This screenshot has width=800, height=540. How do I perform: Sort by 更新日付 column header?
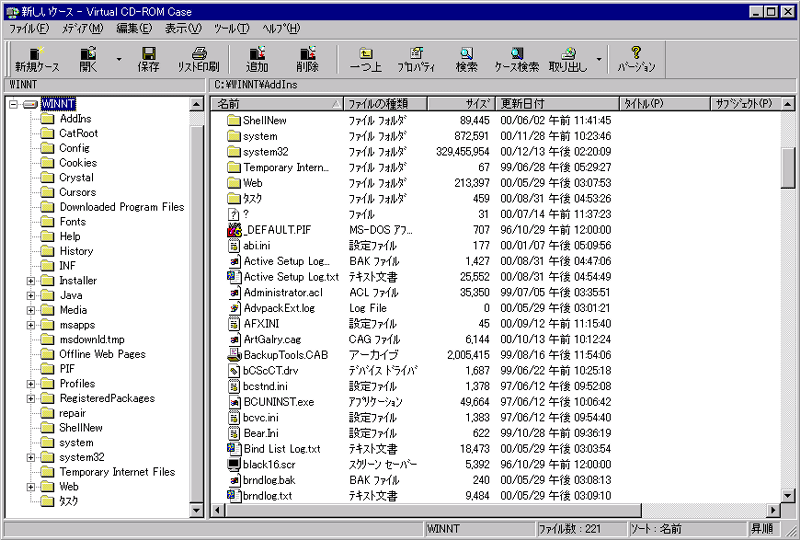point(557,104)
